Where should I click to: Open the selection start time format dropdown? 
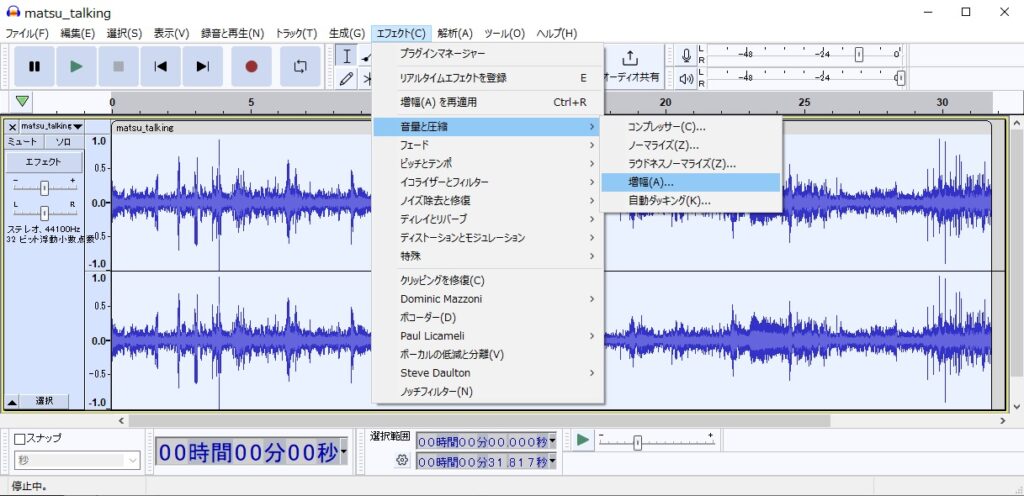[552, 441]
